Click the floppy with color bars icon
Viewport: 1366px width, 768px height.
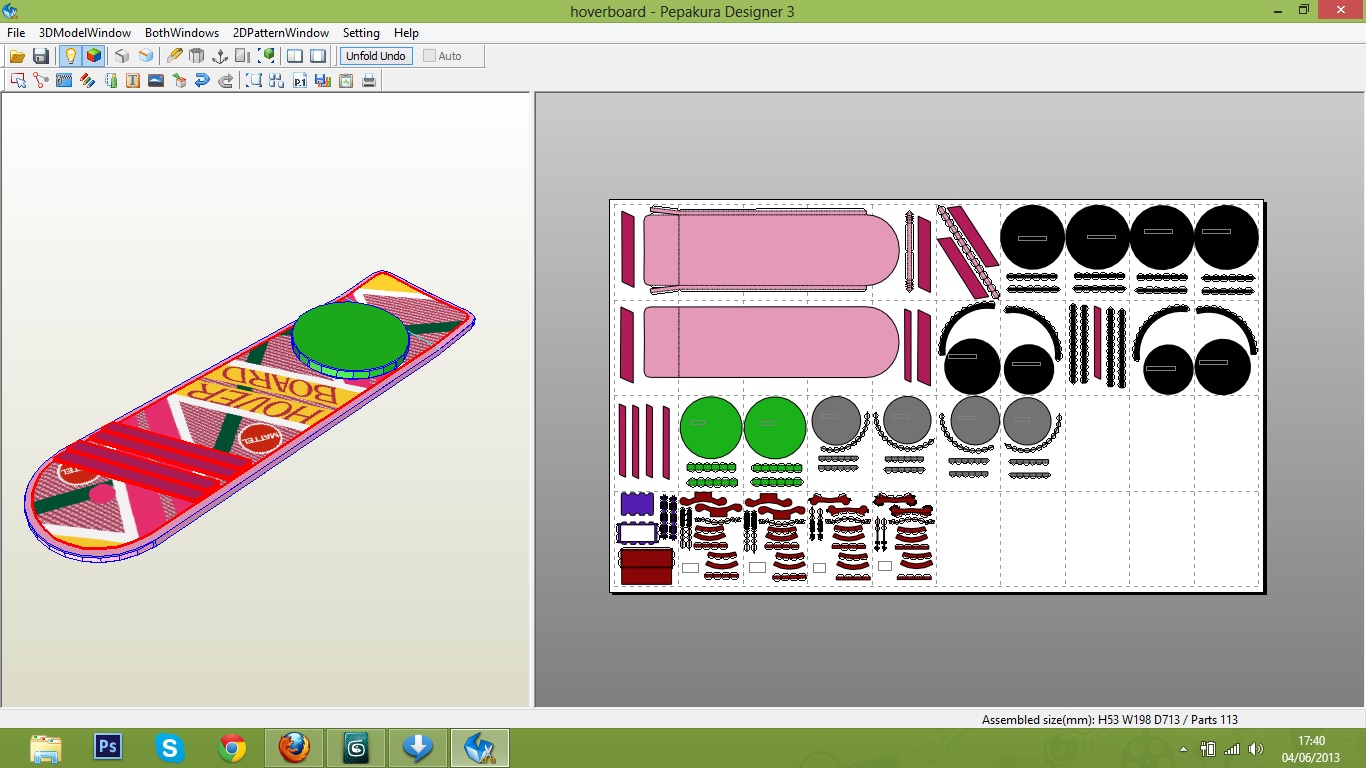pos(323,80)
